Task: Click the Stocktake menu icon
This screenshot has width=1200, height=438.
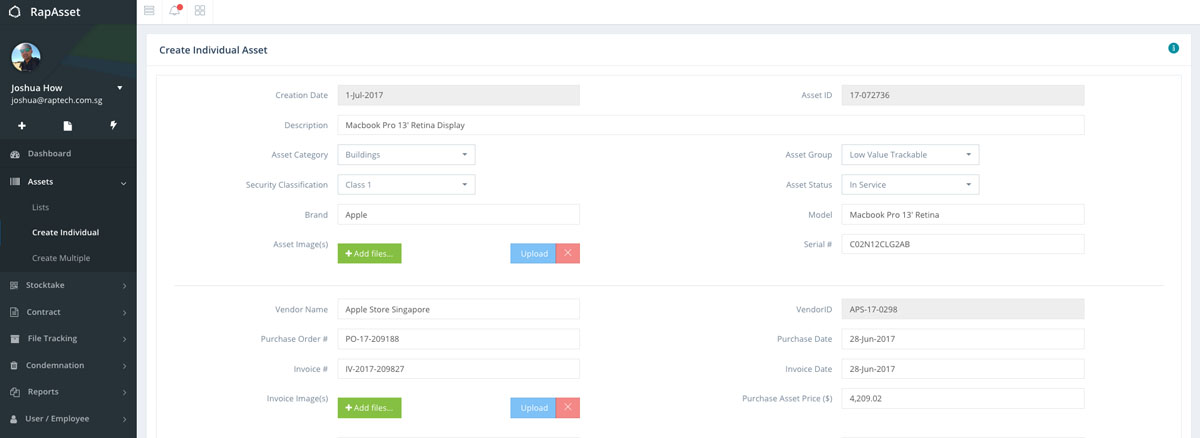Action: tap(15, 285)
